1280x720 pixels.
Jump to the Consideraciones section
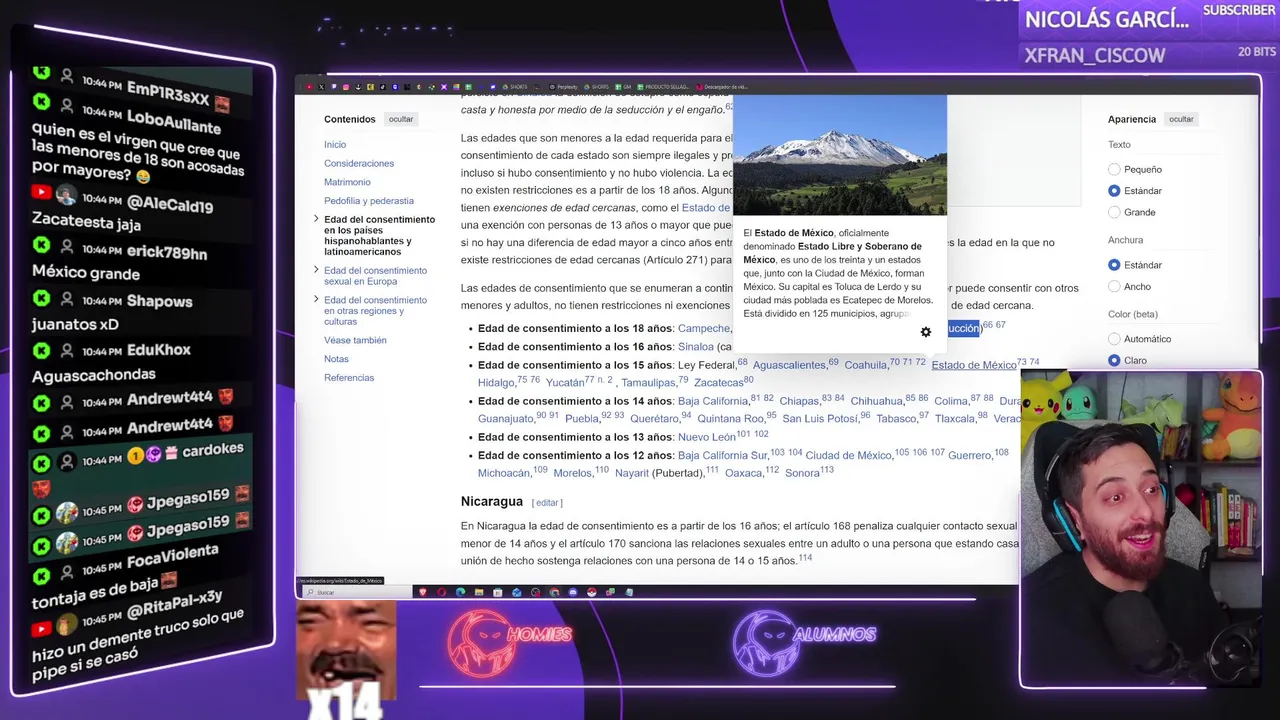(359, 163)
